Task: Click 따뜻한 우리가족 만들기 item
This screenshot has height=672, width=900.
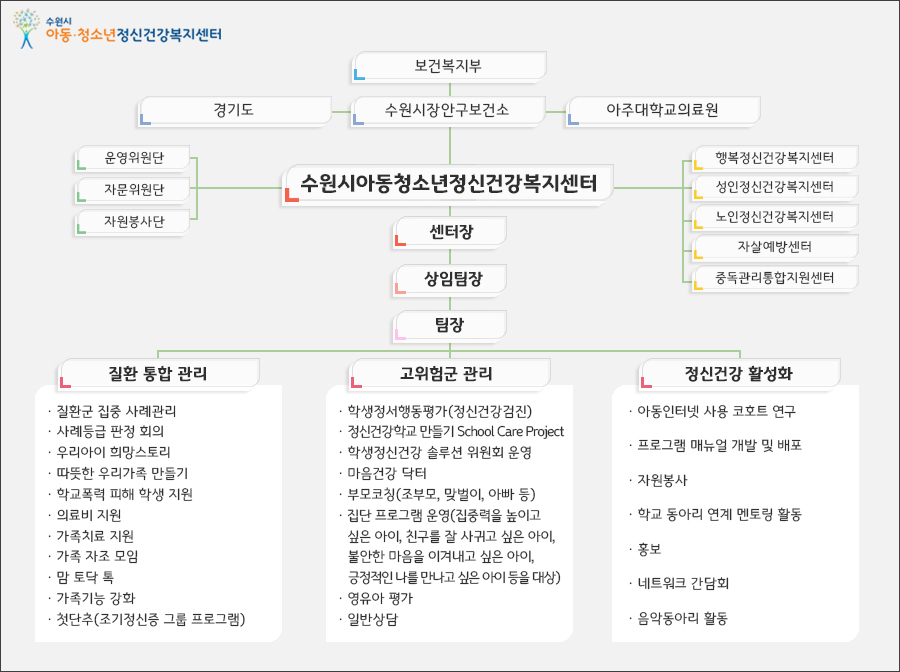Action: [118, 473]
